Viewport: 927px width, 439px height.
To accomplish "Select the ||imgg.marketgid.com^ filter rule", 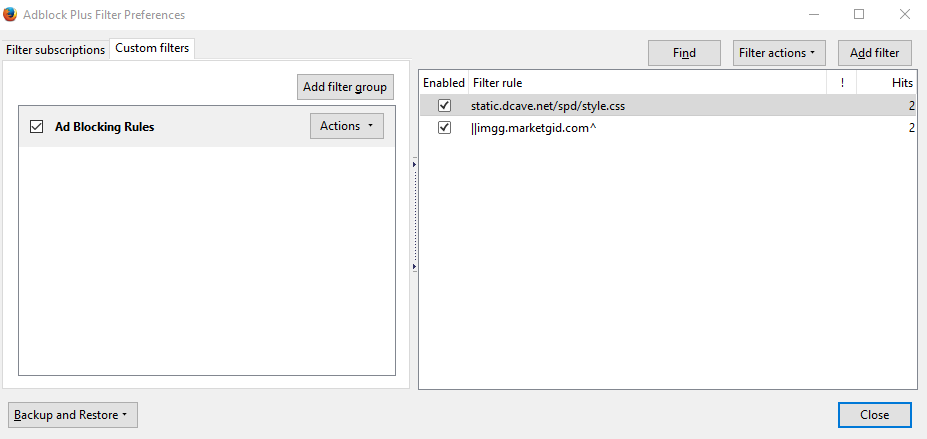I will pyautogui.click(x=534, y=127).
